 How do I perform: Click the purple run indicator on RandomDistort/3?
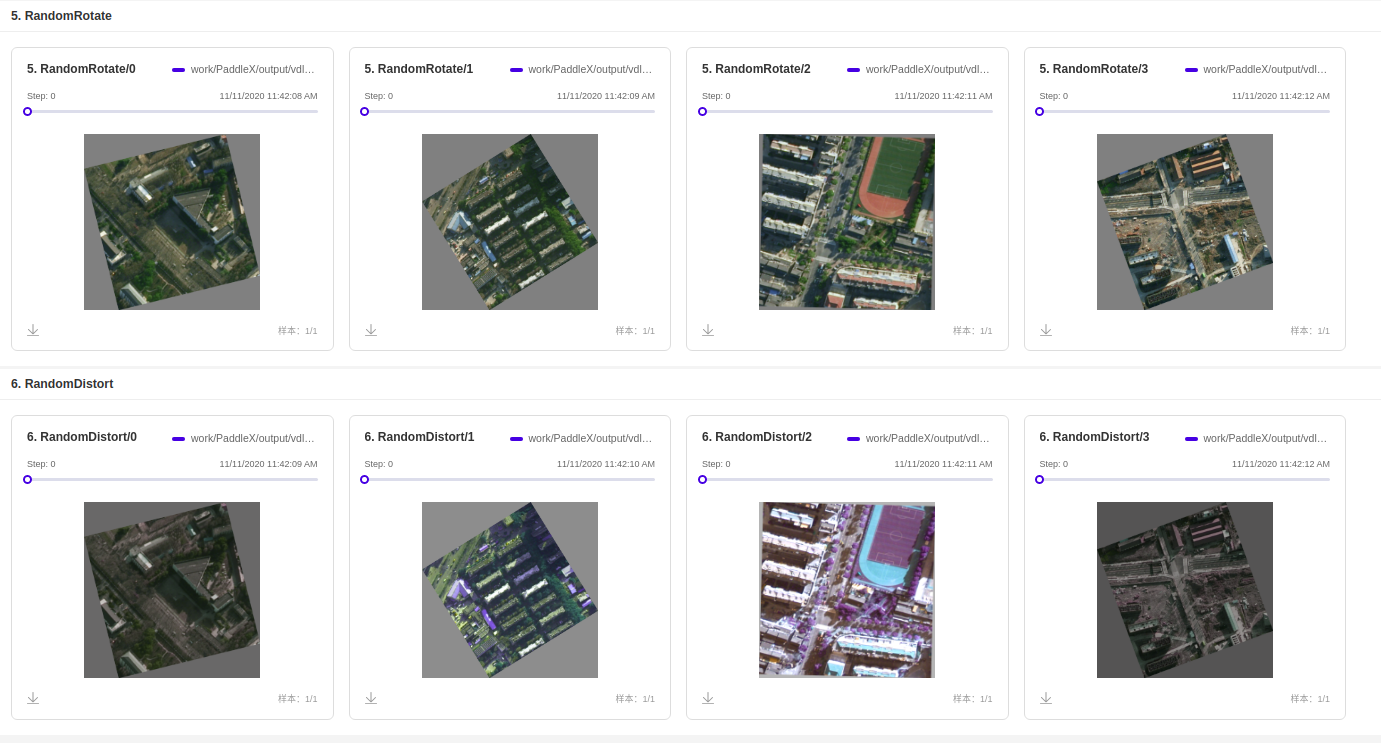click(1191, 437)
